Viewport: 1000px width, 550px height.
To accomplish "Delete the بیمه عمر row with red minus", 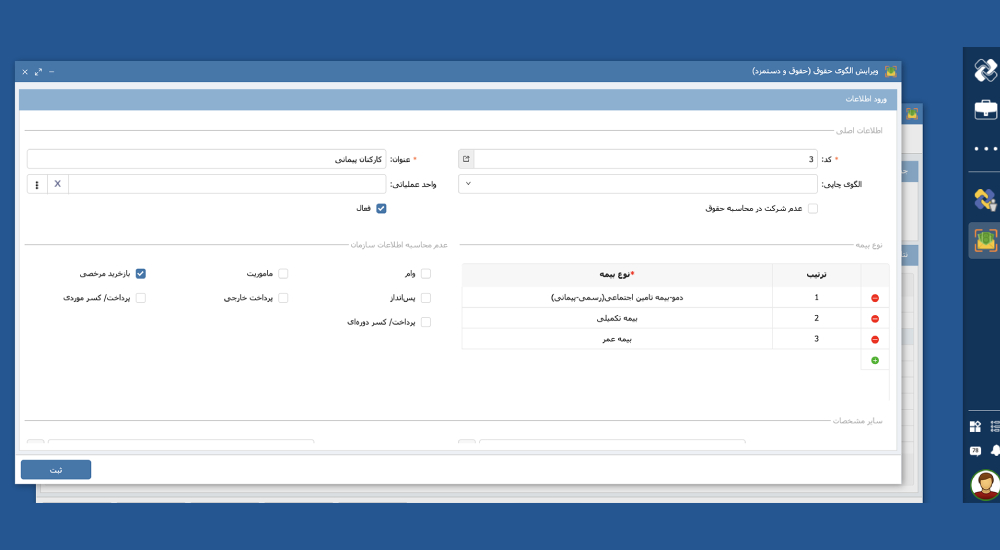I will click(875, 340).
